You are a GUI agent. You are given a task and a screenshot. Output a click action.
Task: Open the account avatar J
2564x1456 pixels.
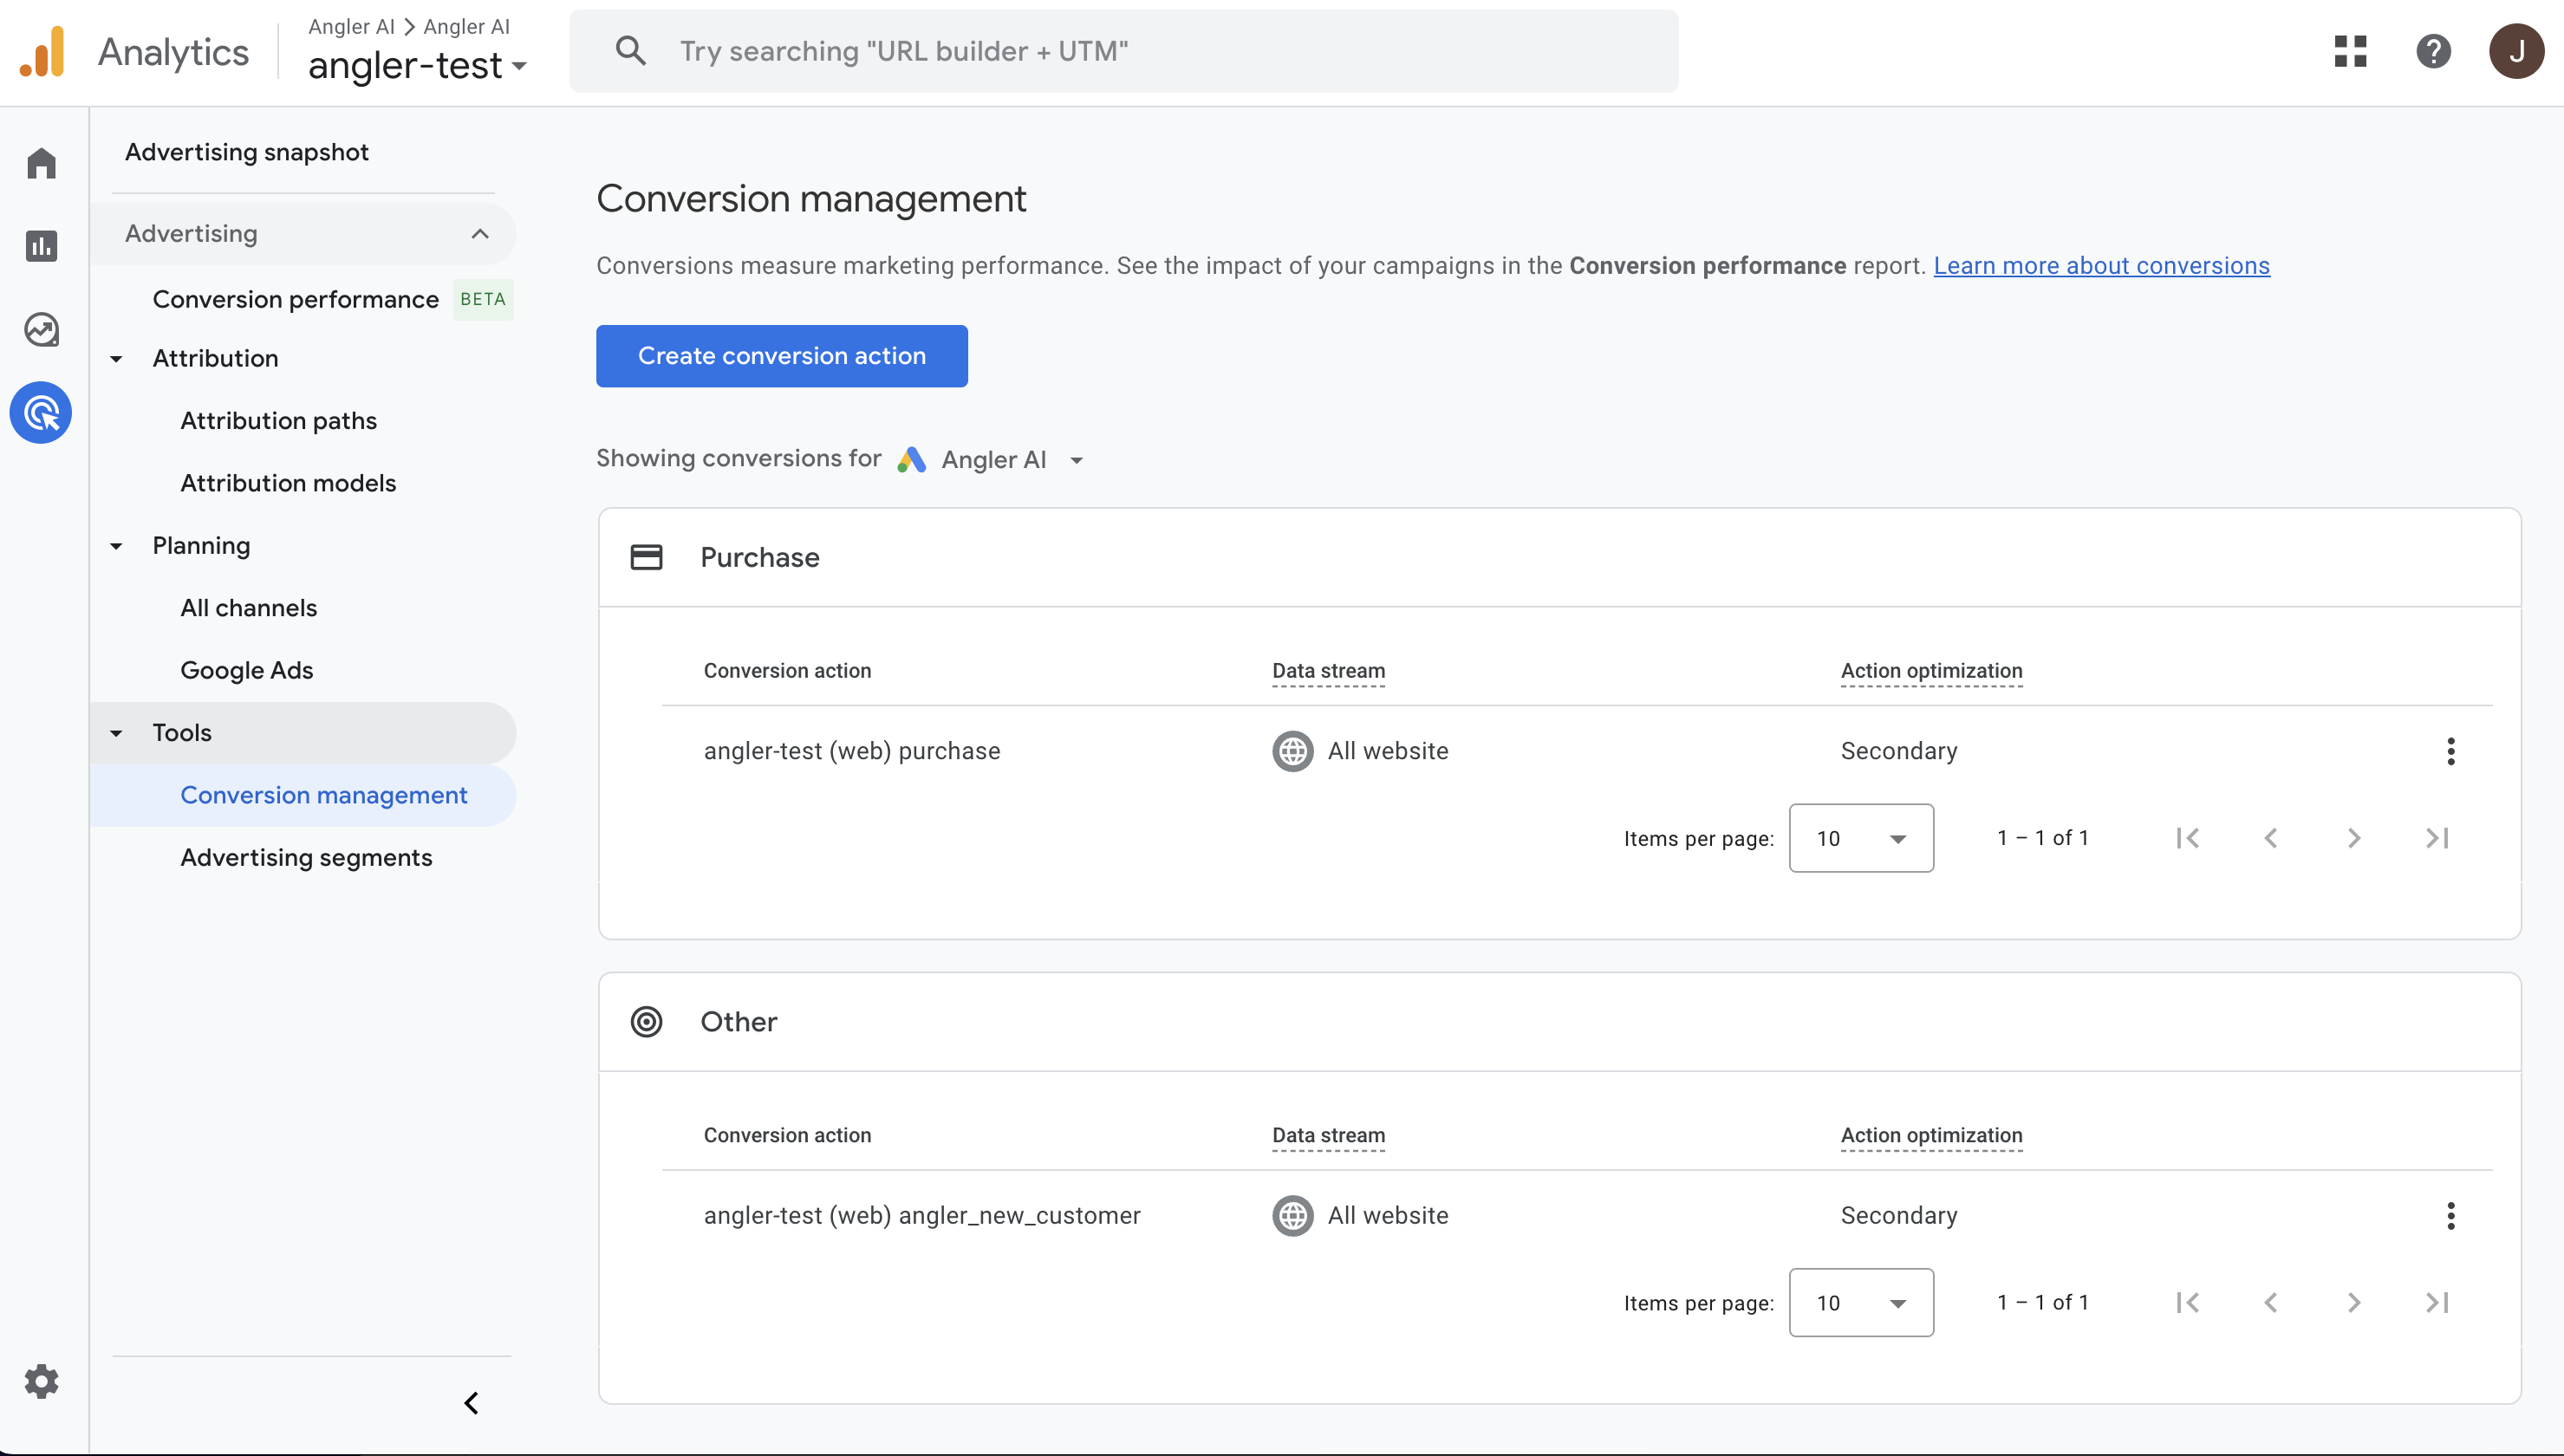coord(2516,51)
